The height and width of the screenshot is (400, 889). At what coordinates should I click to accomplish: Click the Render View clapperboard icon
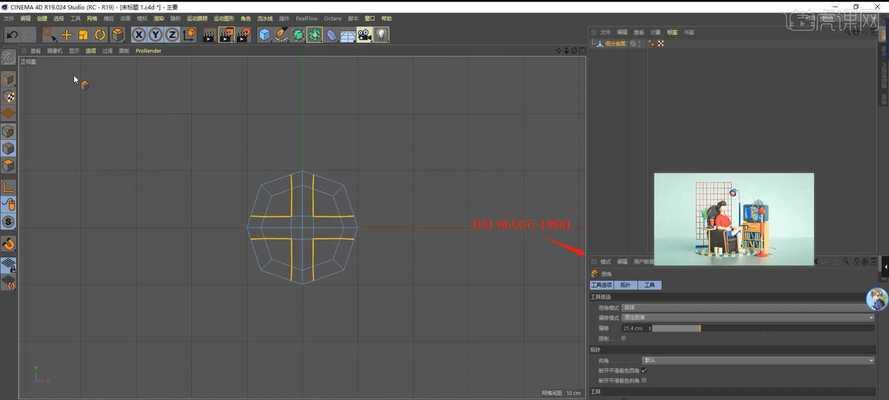point(209,35)
